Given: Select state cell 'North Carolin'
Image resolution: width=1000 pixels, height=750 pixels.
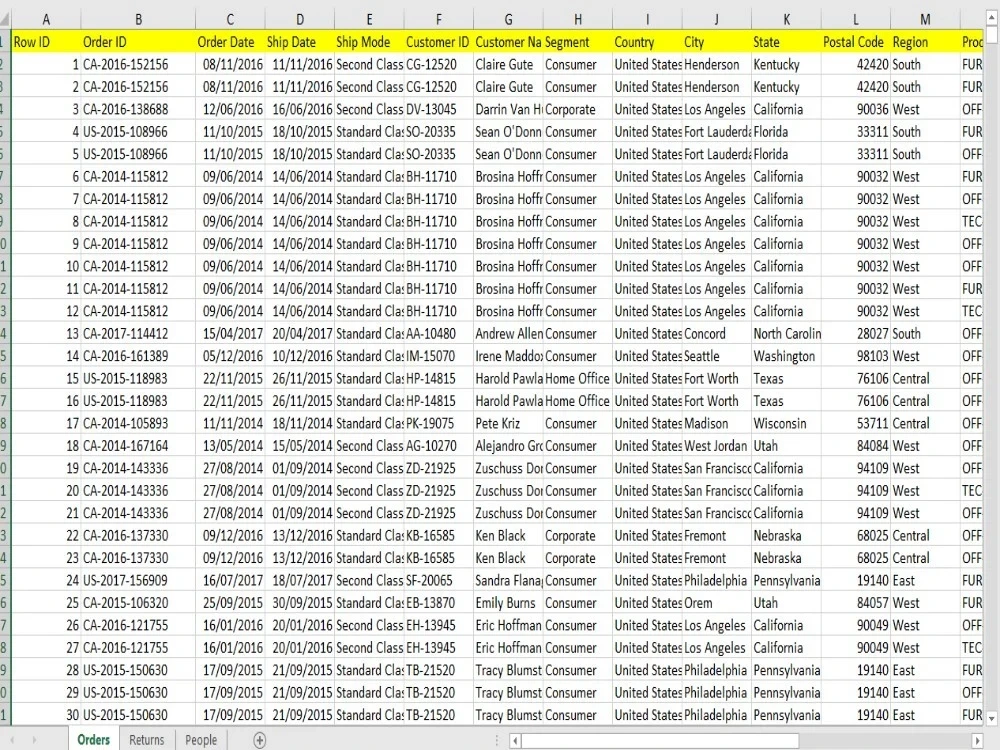Looking at the screenshot, I should pyautogui.click(x=786, y=334).
